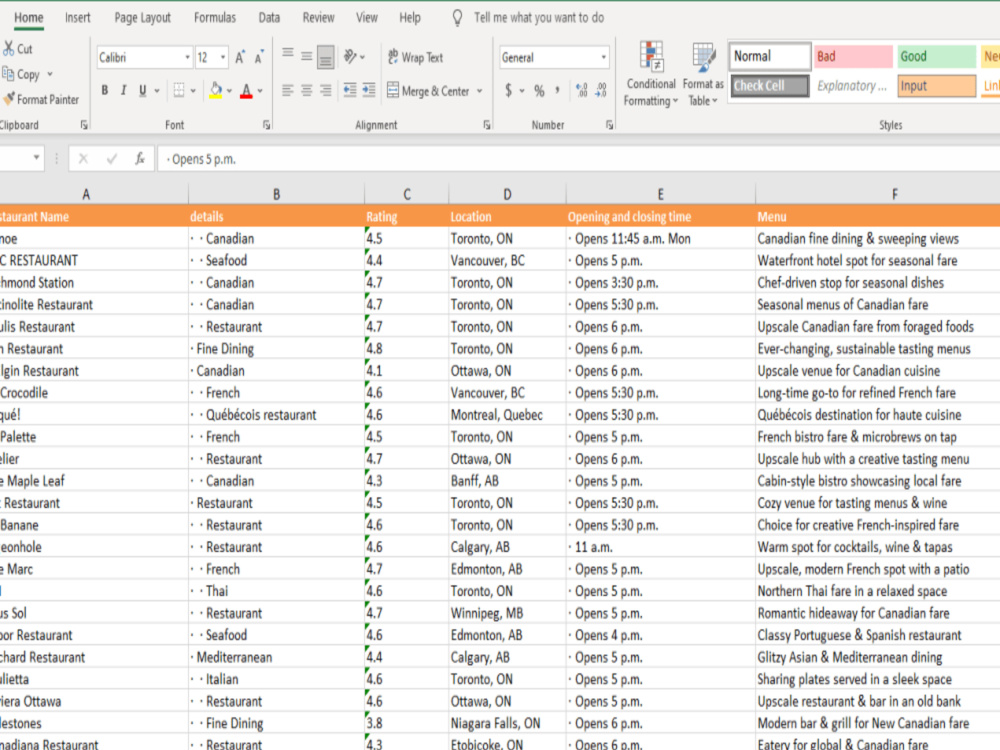Cancel formula entry with X icon
1000x750 pixels.
pos(83,159)
